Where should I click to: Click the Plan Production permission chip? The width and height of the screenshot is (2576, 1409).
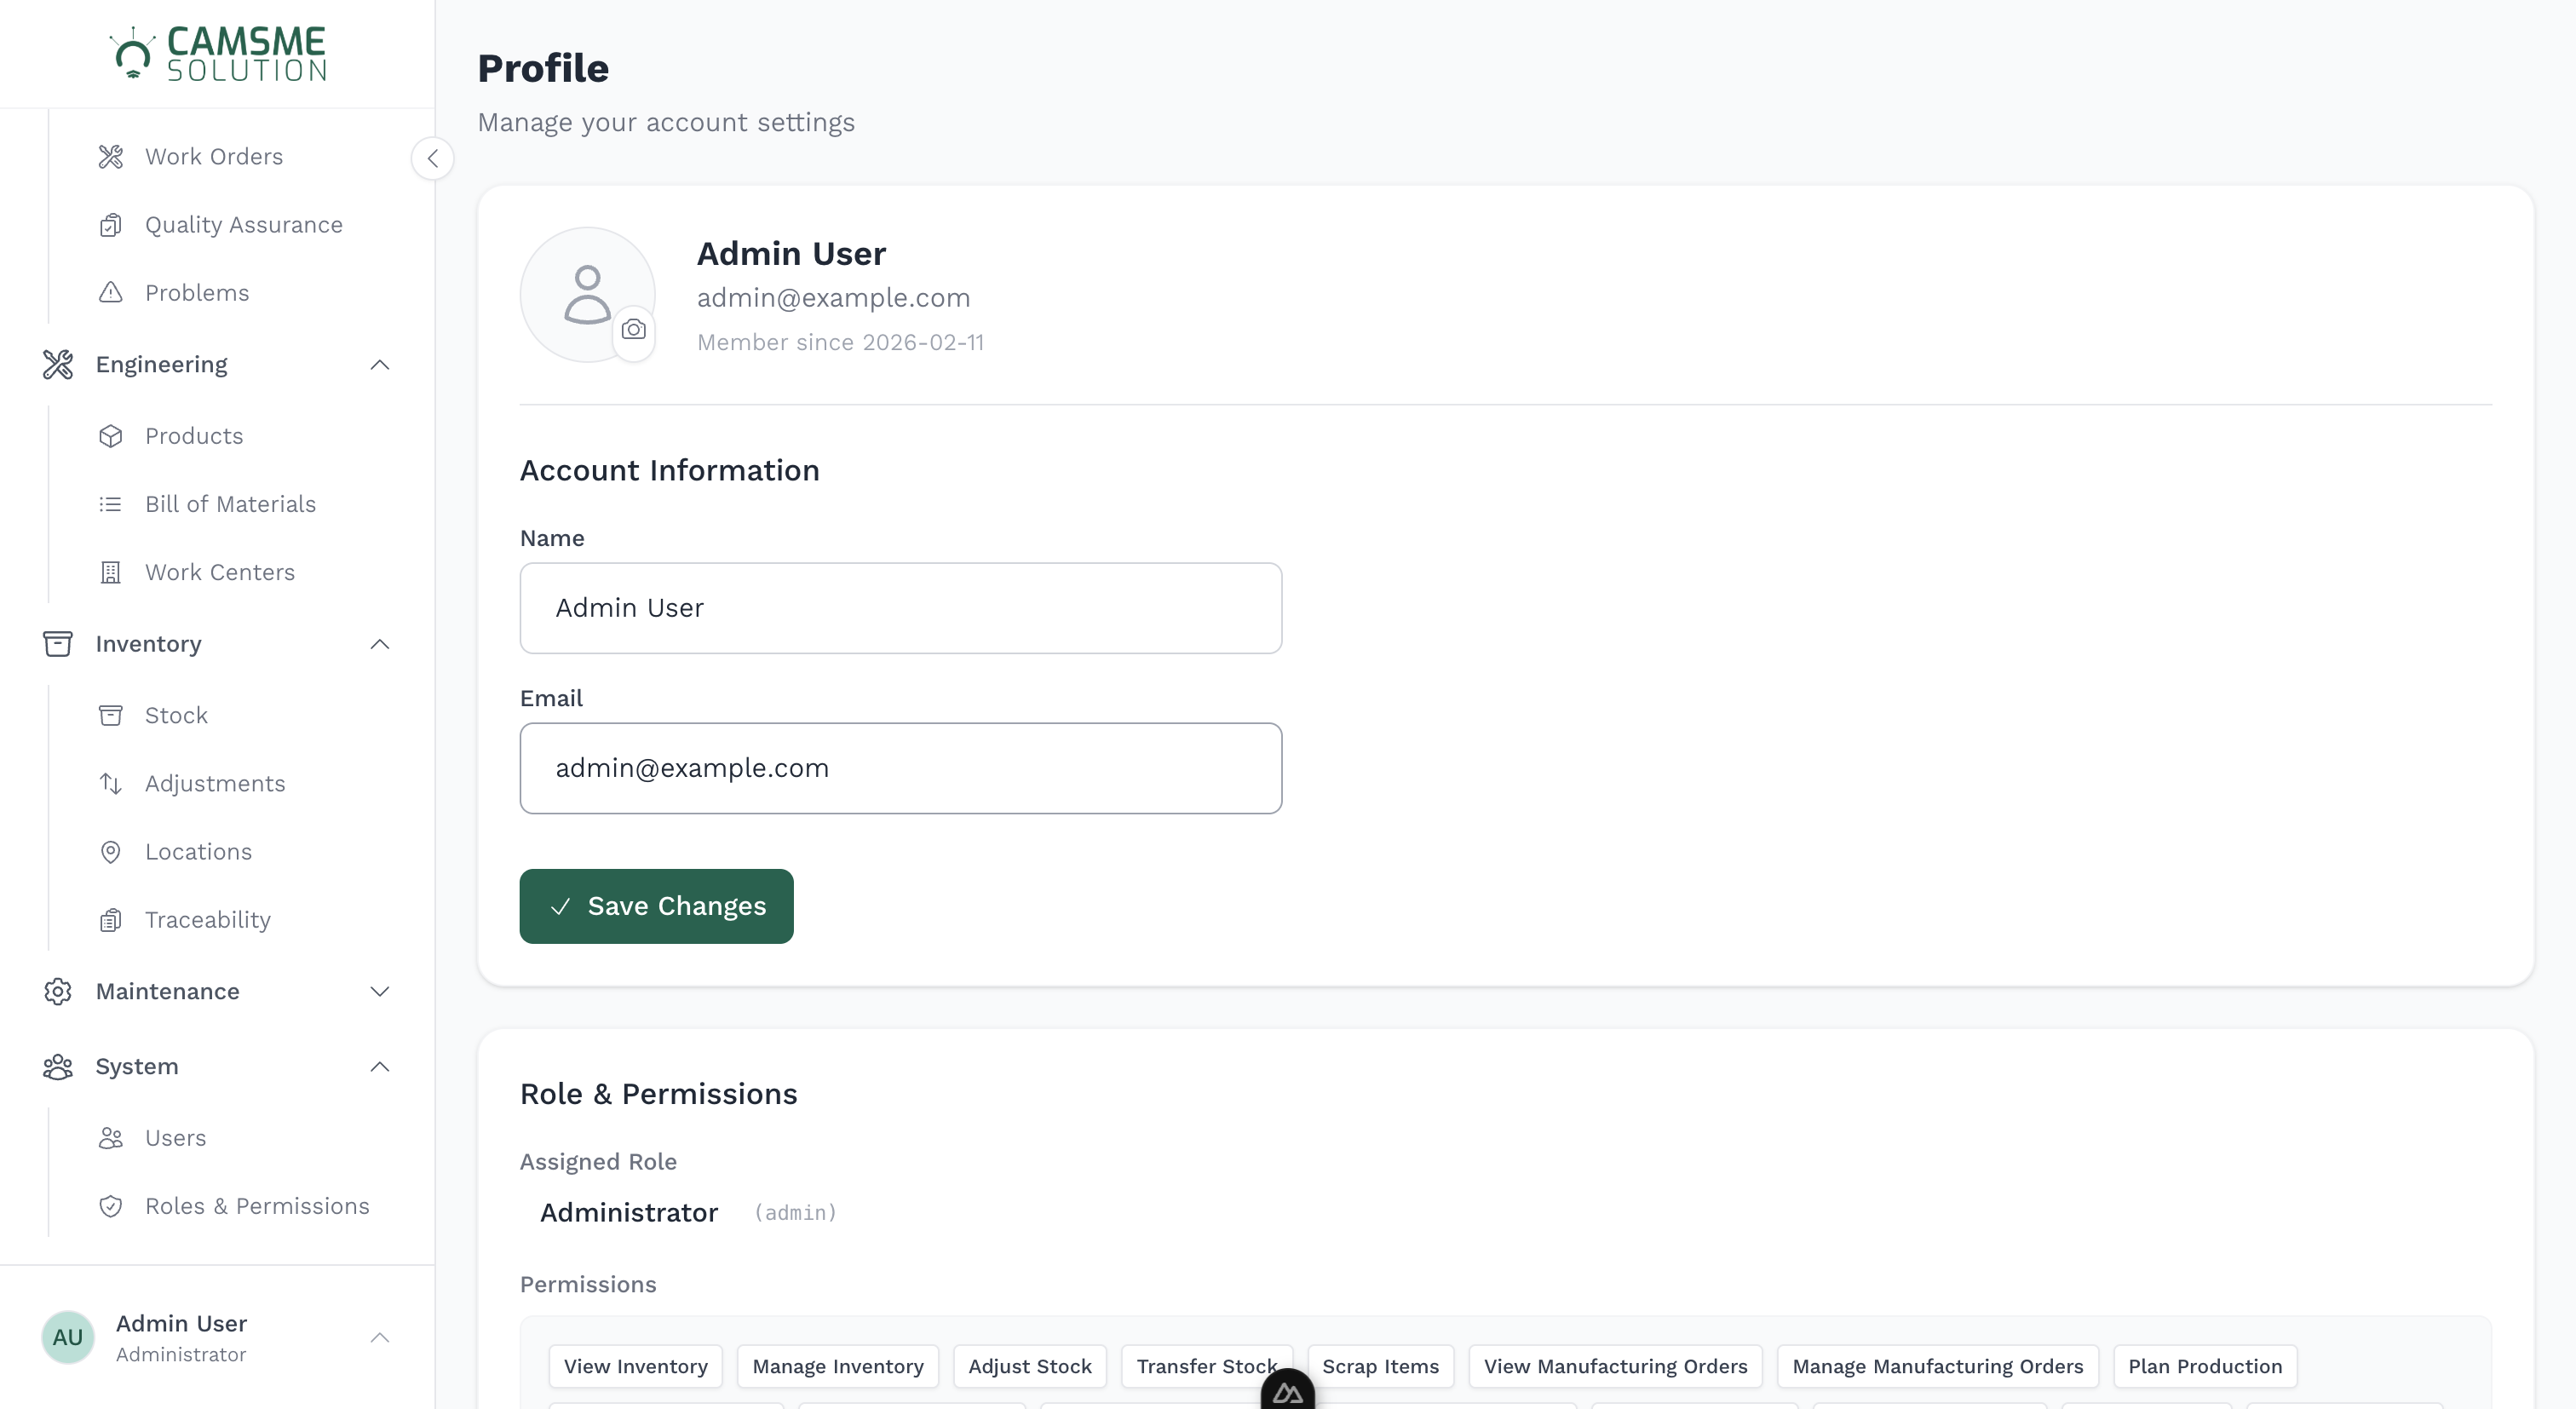2205,1366
